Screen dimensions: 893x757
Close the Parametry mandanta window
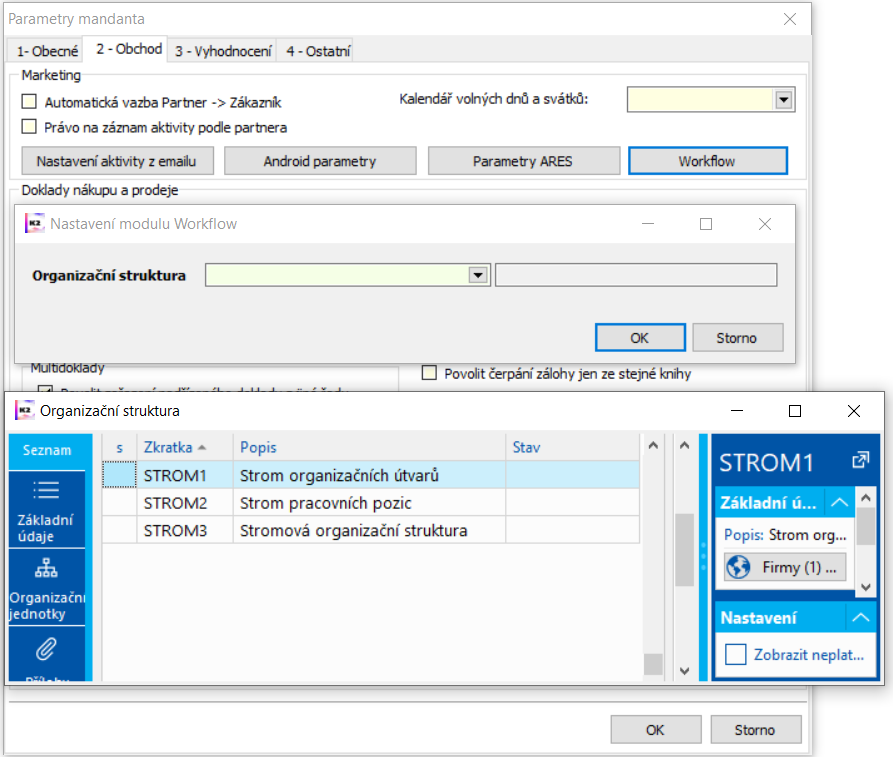coord(790,19)
